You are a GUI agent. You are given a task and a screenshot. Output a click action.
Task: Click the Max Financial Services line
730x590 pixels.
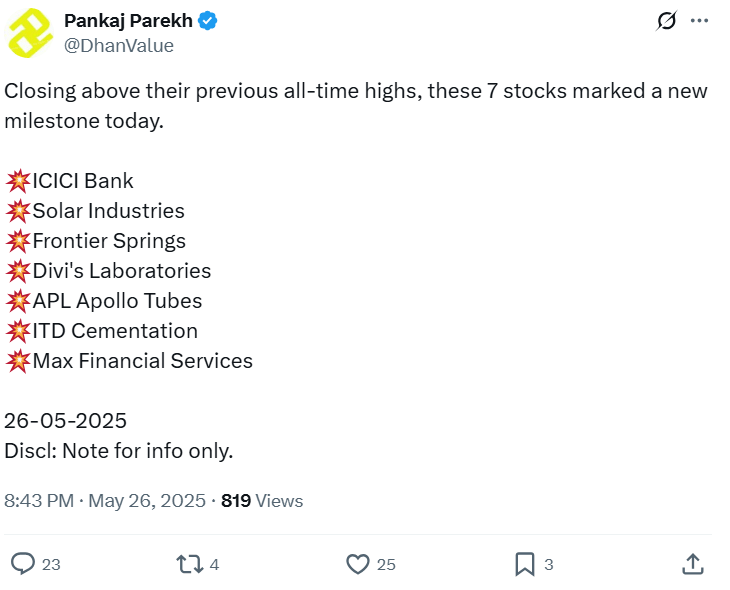click(x=142, y=361)
